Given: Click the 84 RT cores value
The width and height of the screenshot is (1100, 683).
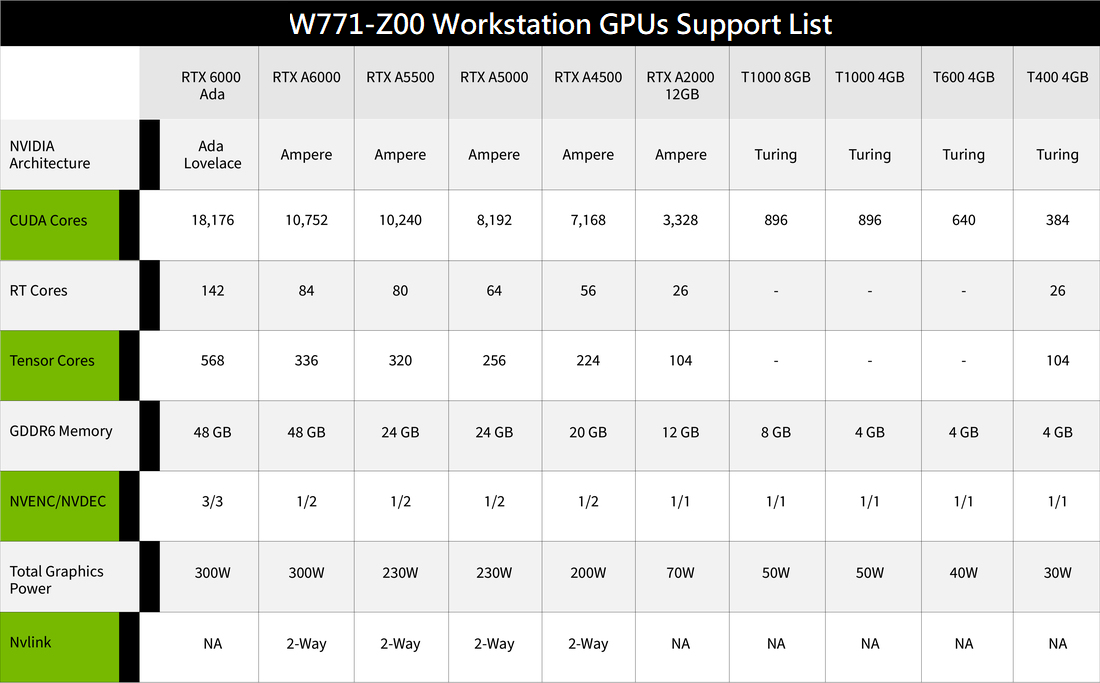Looking at the screenshot, I should [307, 290].
